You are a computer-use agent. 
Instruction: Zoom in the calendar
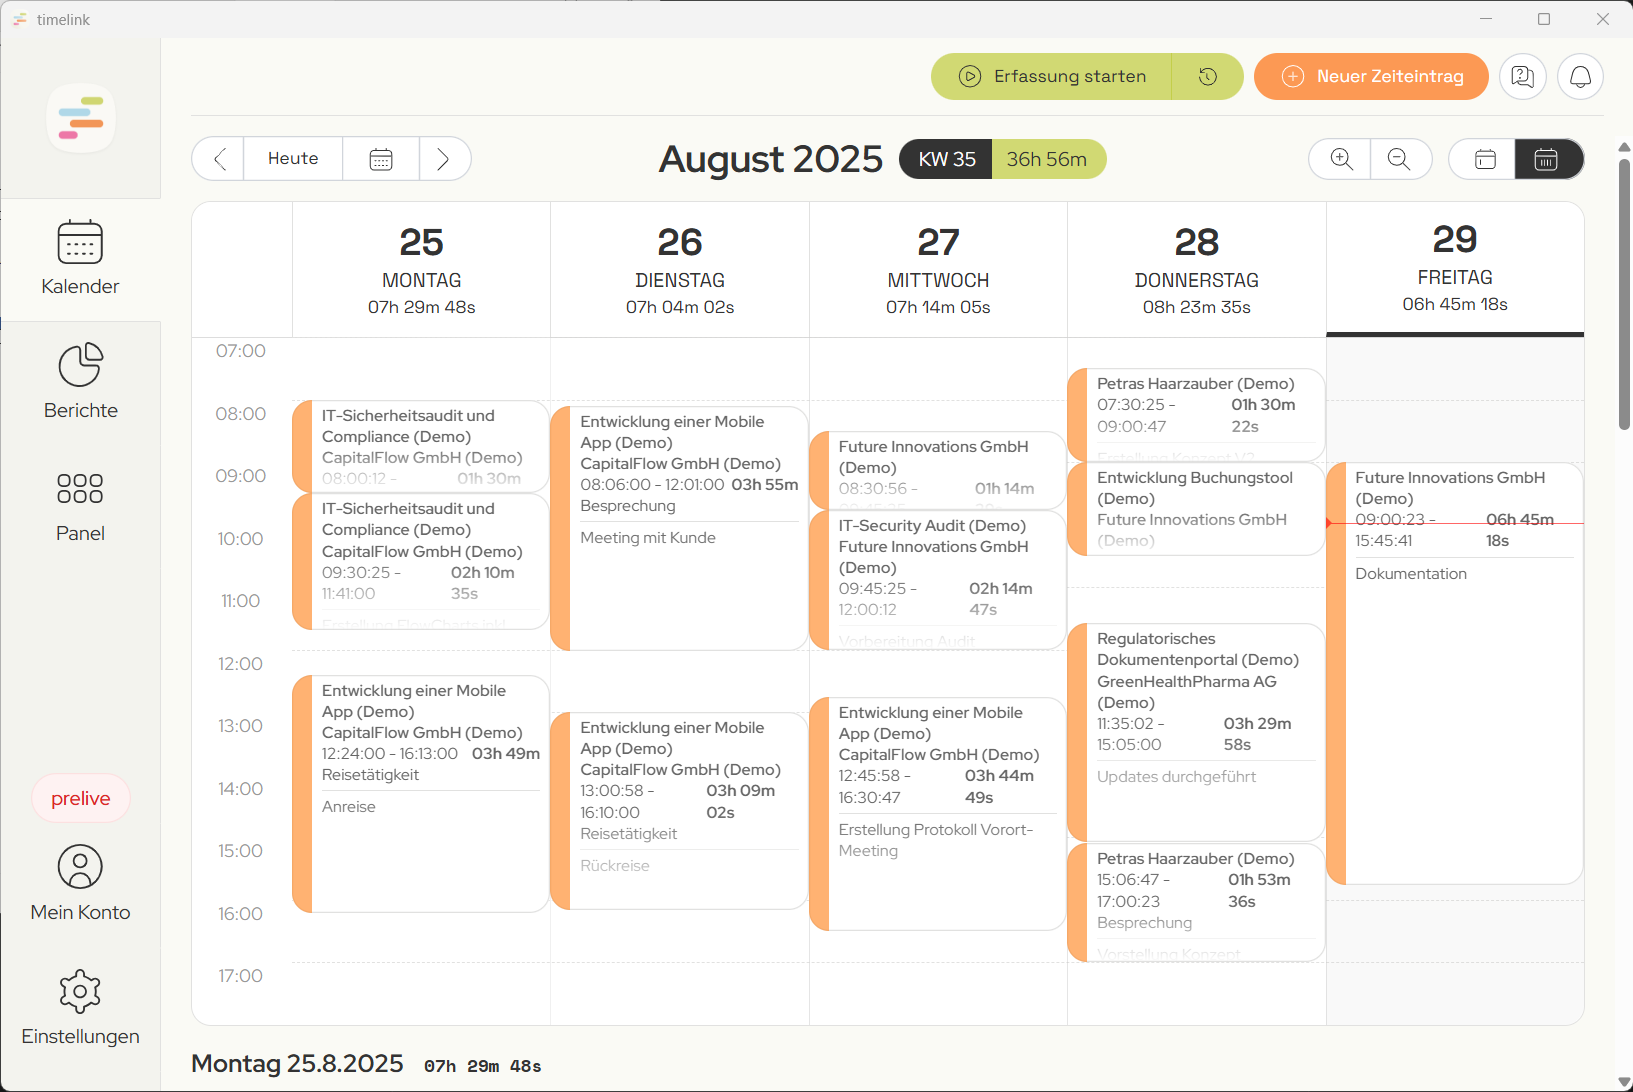pyautogui.click(x=1340, y=159)
